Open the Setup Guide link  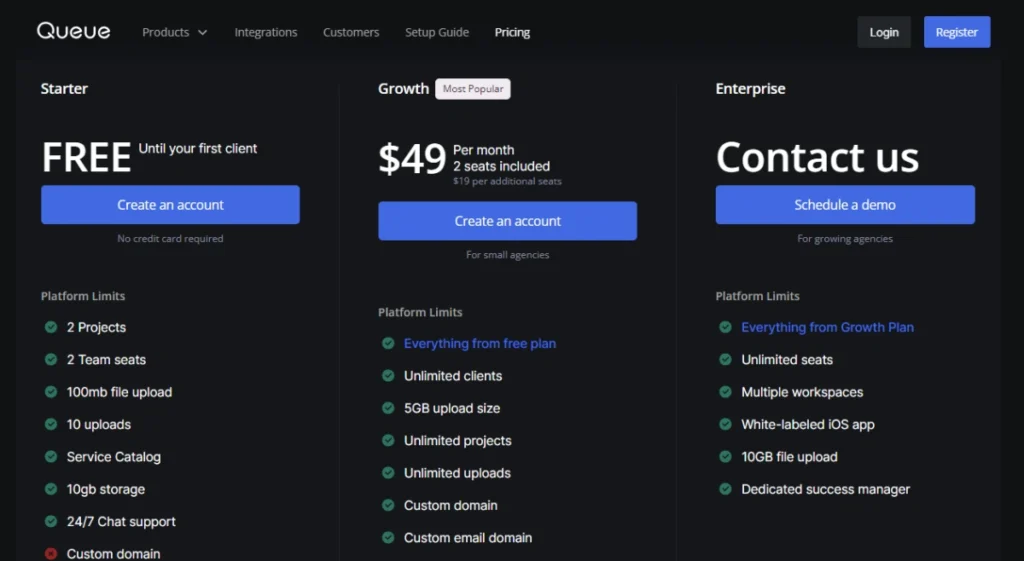pos(437,32)
